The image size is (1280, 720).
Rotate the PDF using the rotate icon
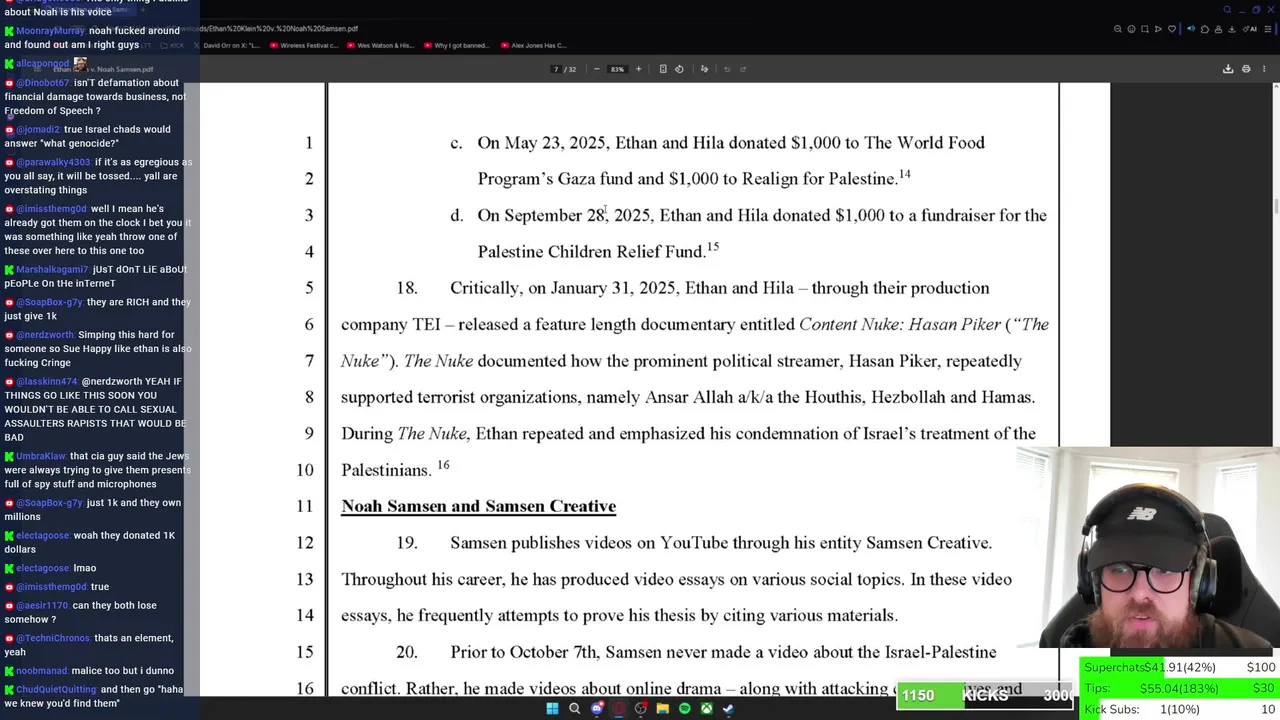click(679, 69)
